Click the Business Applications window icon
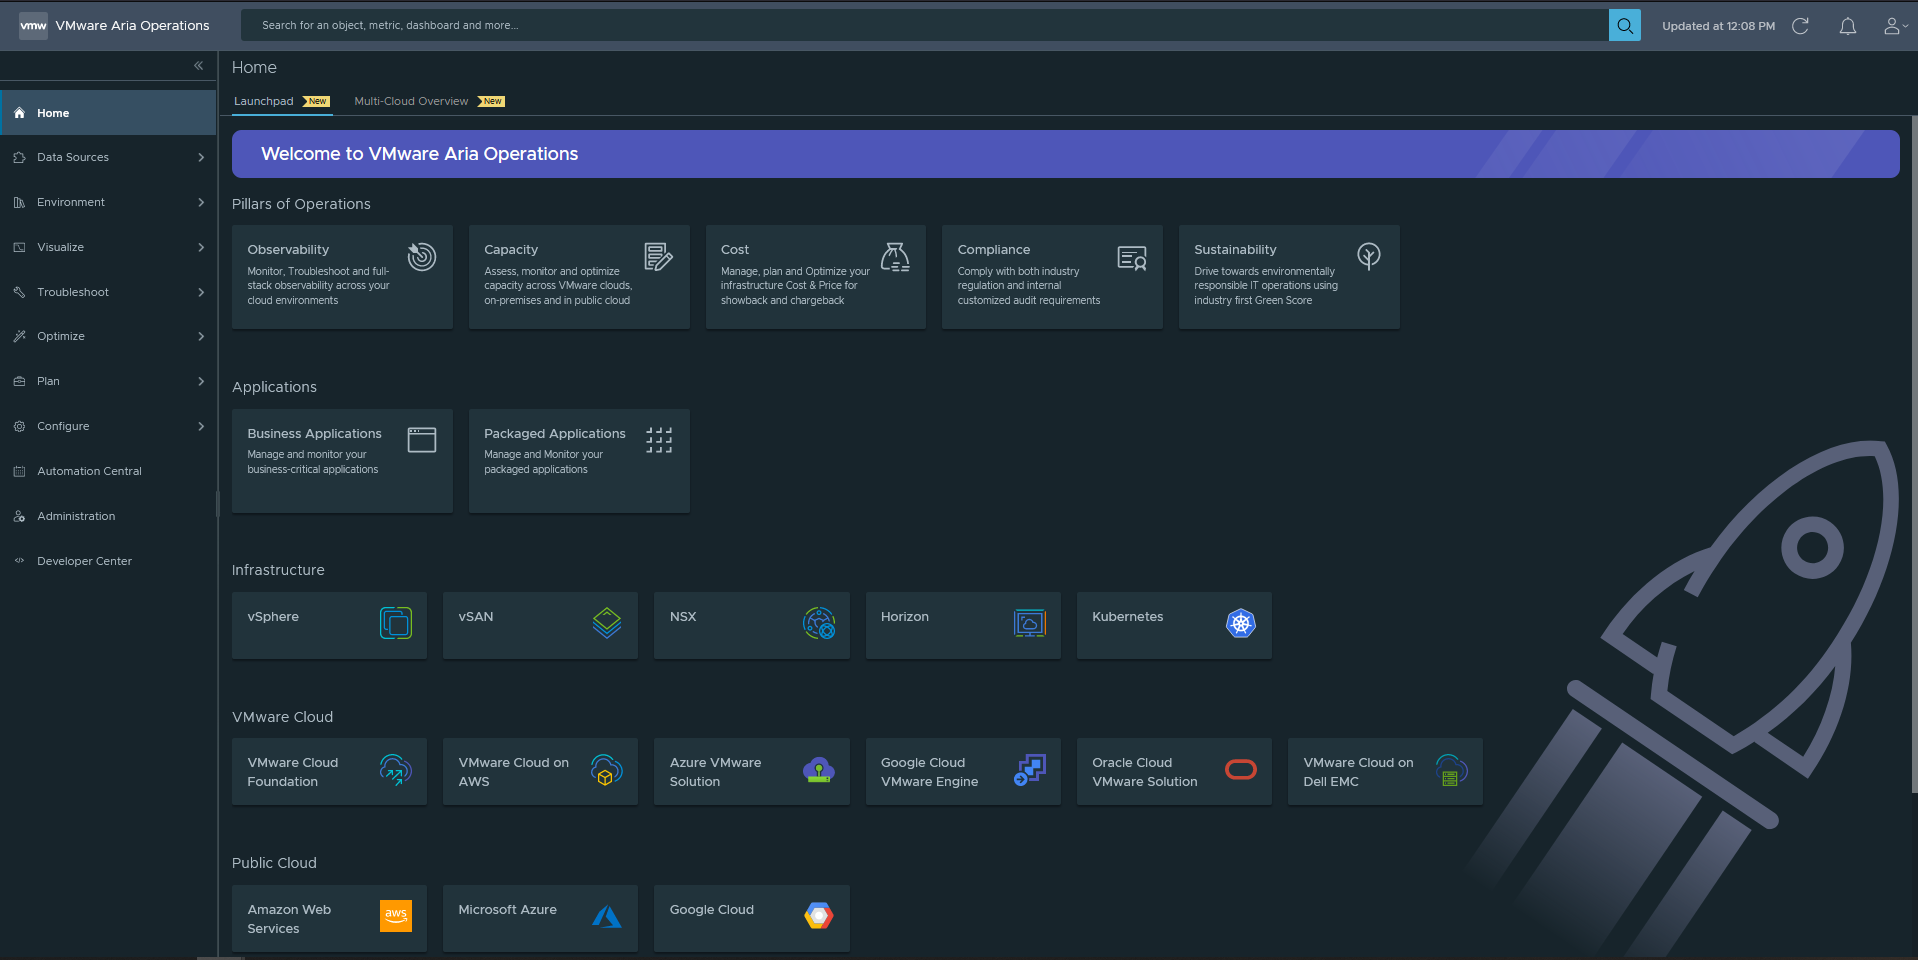The width and height of the screenshot is (1918, 960). click(x=422, y=440)
